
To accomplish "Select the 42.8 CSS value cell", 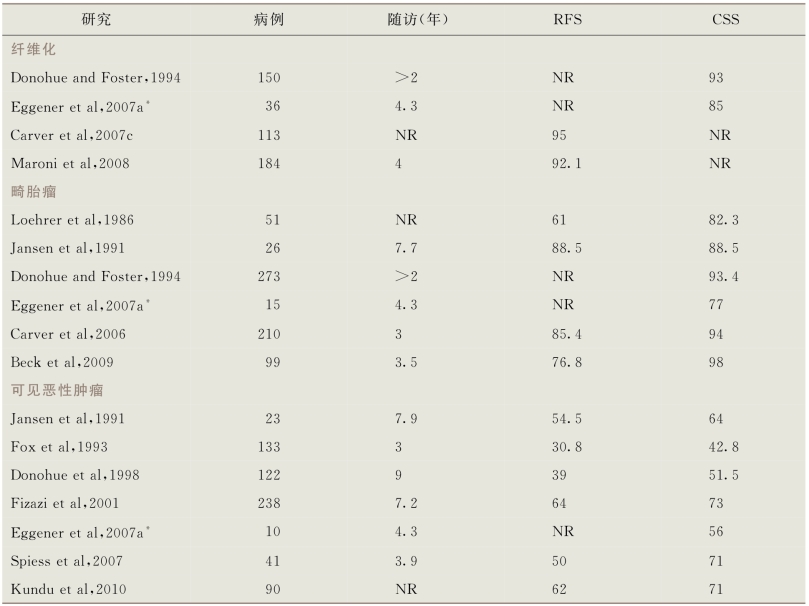I will 723,447.
